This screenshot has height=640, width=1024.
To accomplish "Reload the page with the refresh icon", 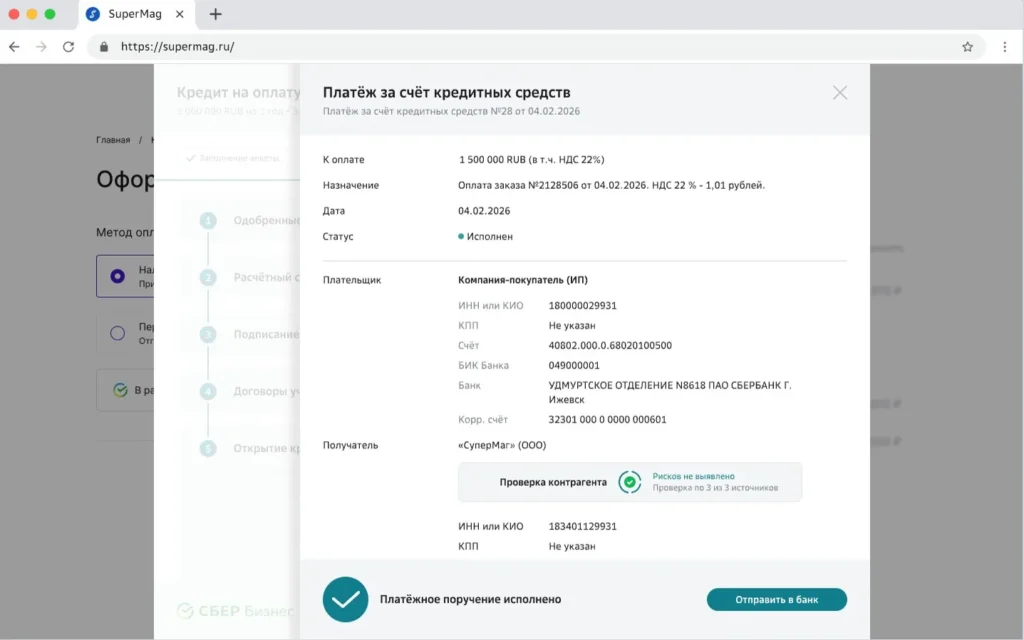I will tap(69, 46).
